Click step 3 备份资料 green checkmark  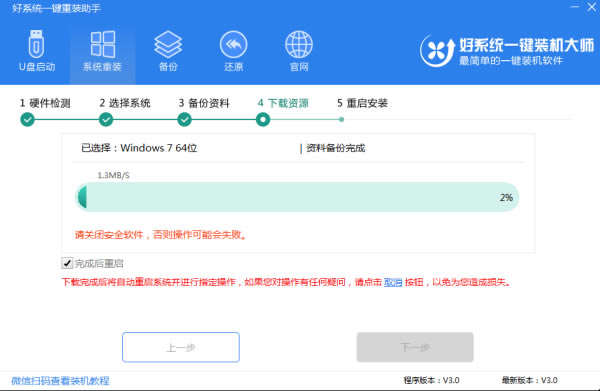tap(184, 120)
